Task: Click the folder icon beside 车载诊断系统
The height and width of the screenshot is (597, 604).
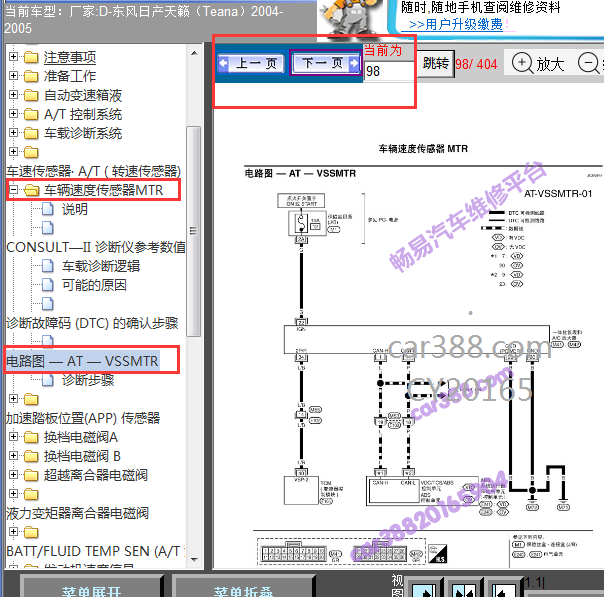Action: [31, 133]
